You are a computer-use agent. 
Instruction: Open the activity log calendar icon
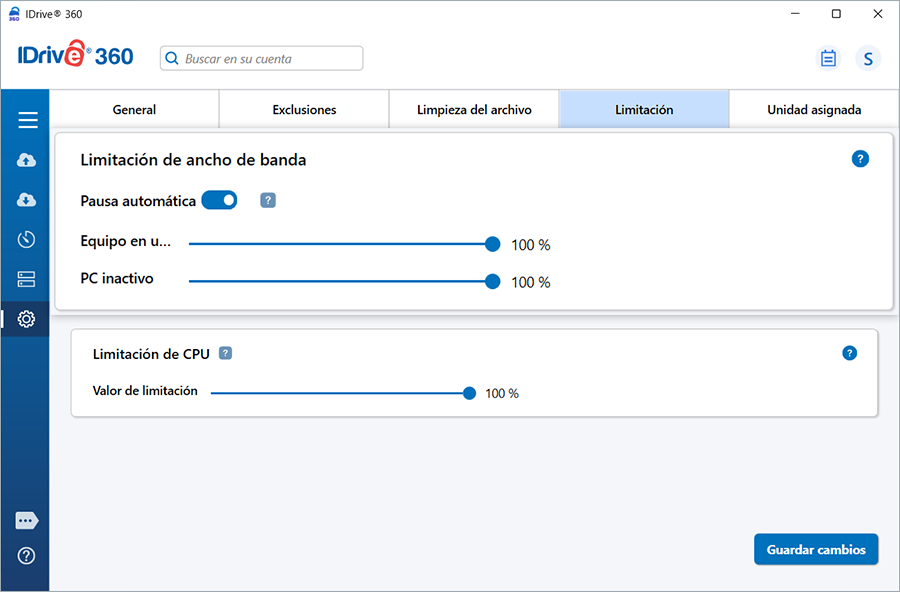[x=828, y=59]
